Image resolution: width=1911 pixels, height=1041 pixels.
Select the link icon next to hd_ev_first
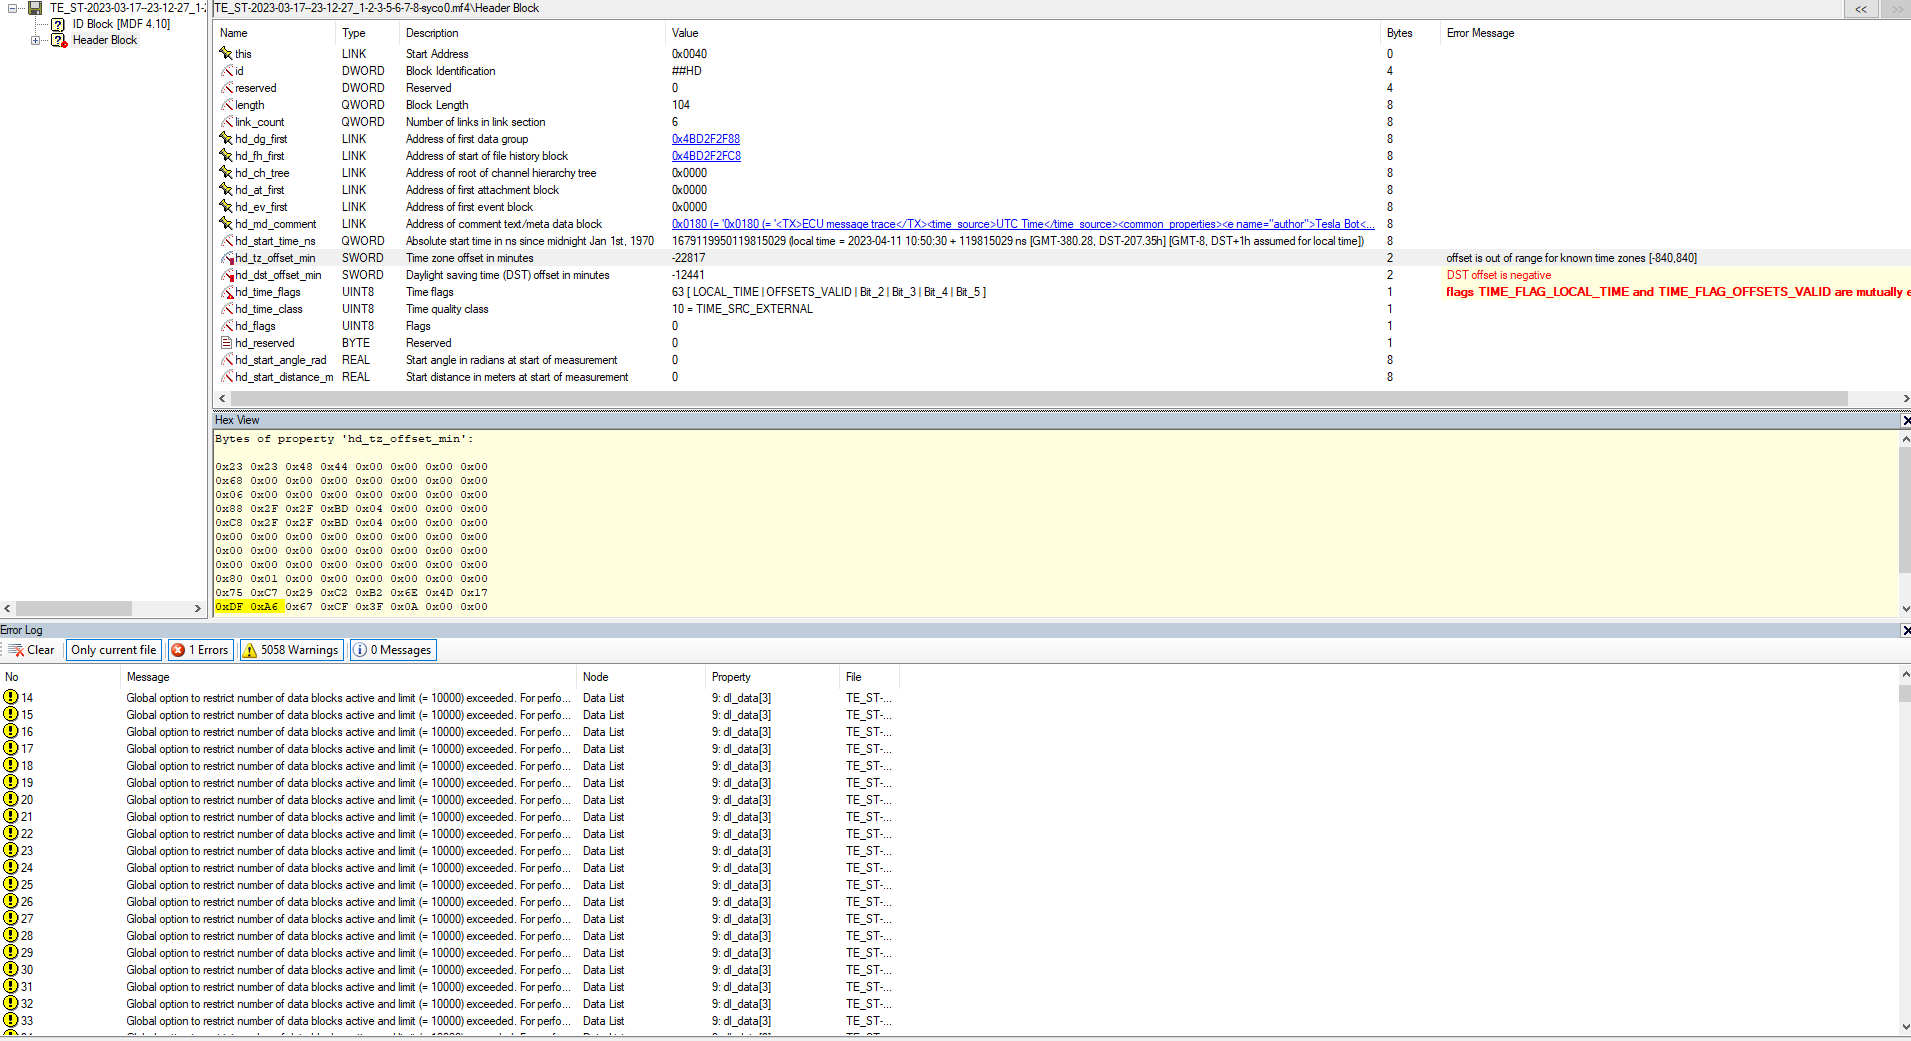[228, 207]
